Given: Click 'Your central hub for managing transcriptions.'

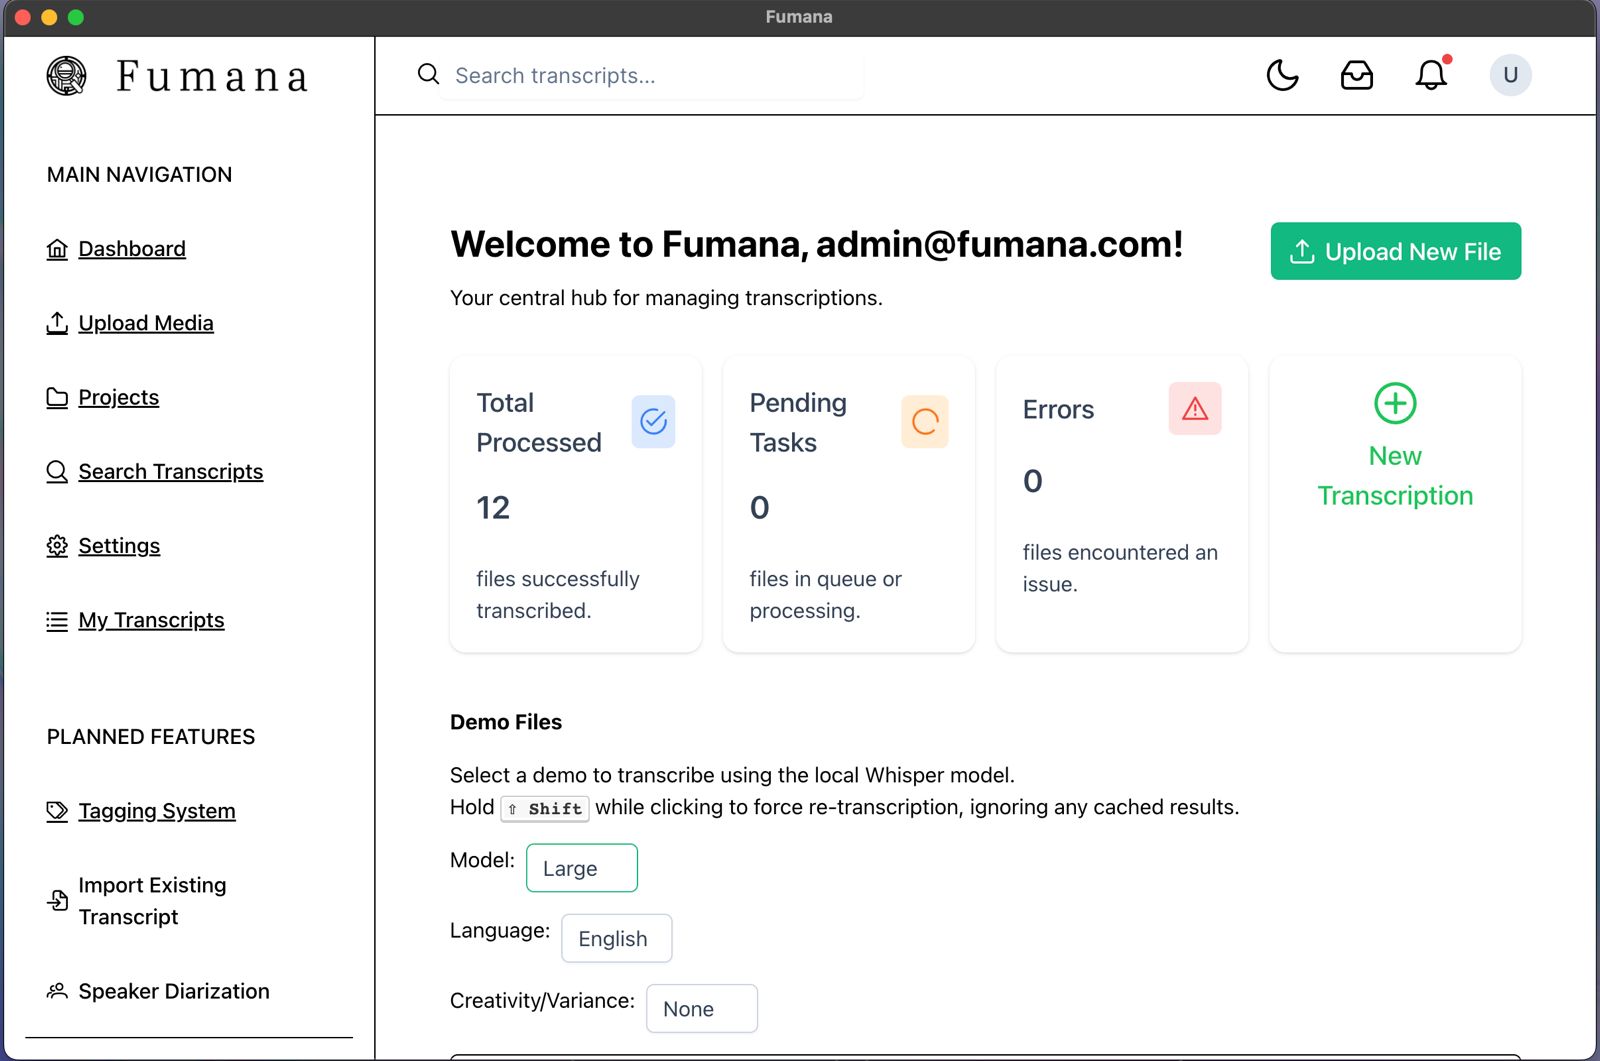Looking at the screenshot, I should tap(666, 298).
